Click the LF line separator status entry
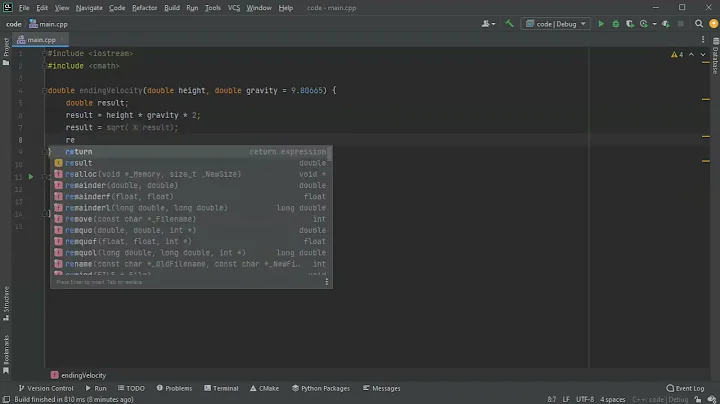 pos(566,399)
